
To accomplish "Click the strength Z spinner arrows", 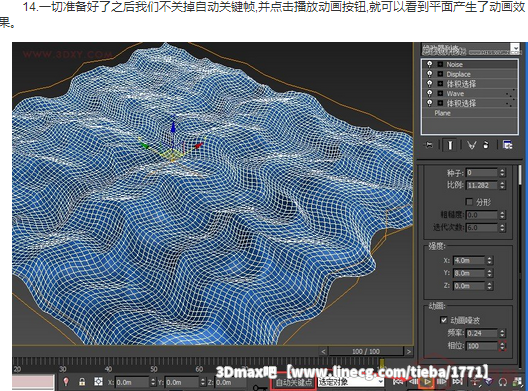I will (489, 286).
